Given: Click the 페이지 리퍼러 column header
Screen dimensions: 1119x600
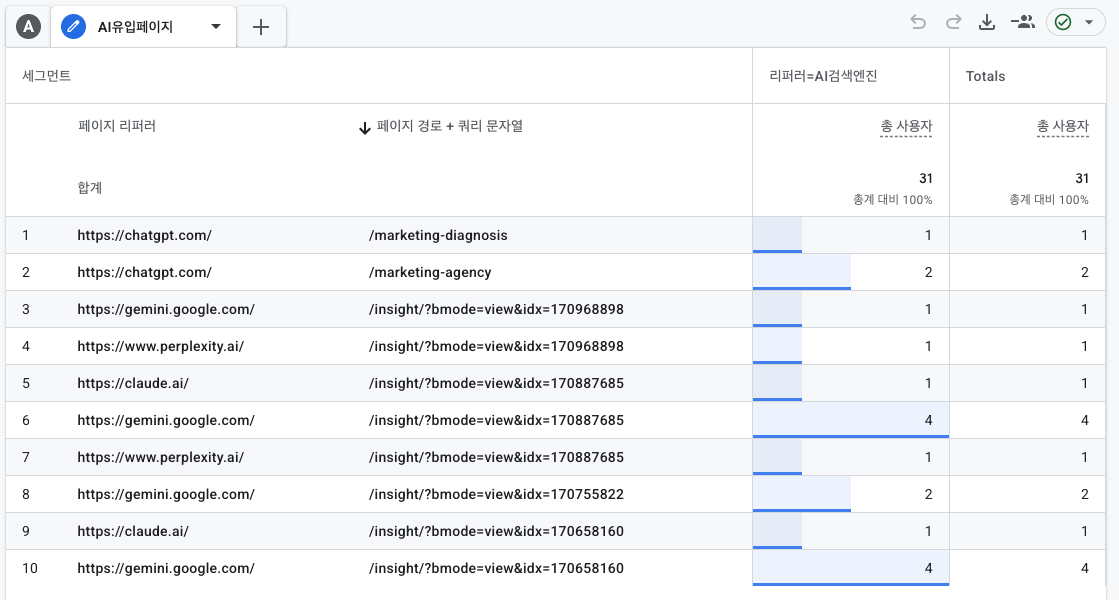Looking at the screenshot, I should pyautogui.click(x=117, y=126).
